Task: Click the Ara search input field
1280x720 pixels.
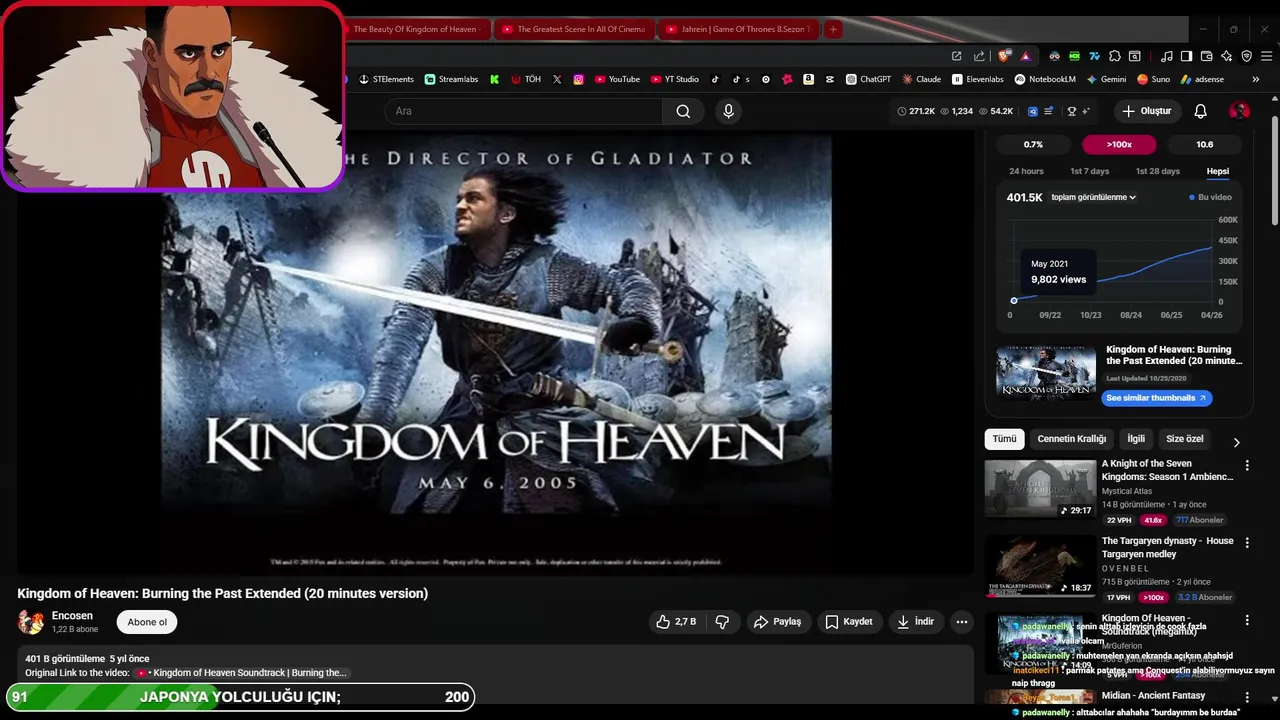Action: coord(523,111)
